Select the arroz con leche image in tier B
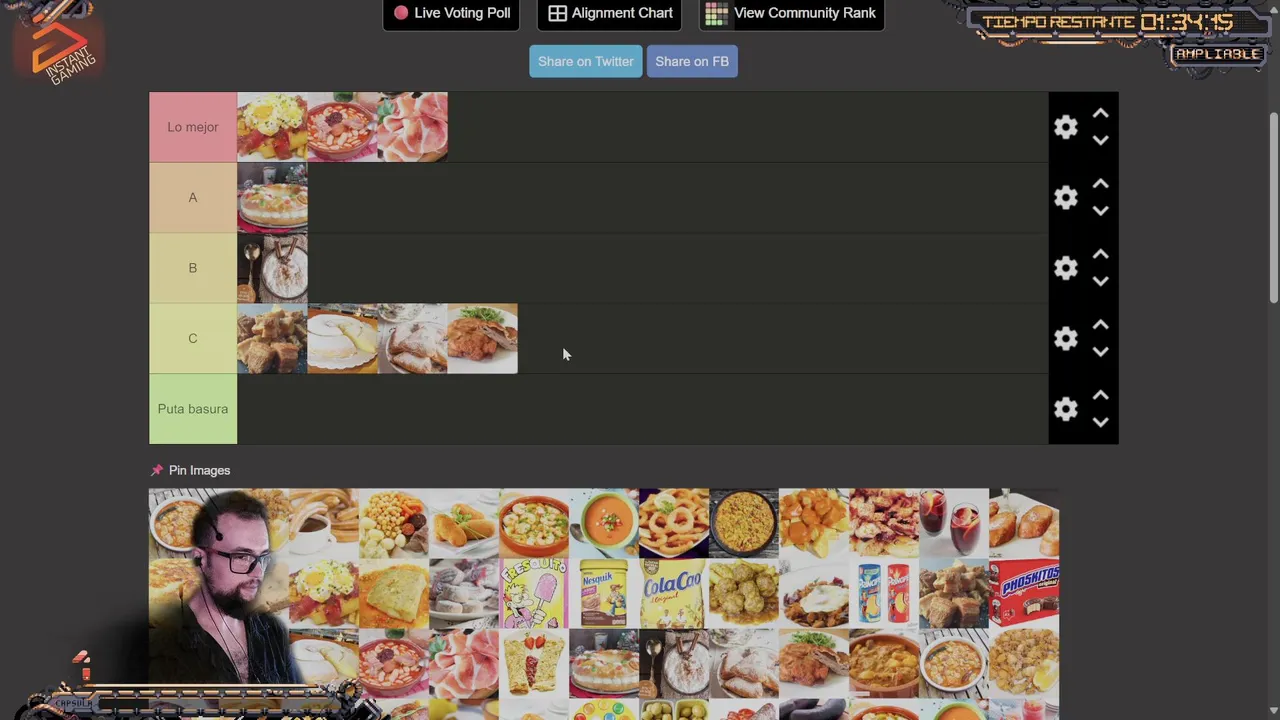The image size is (1280, 720). click(x=272, y=268)
